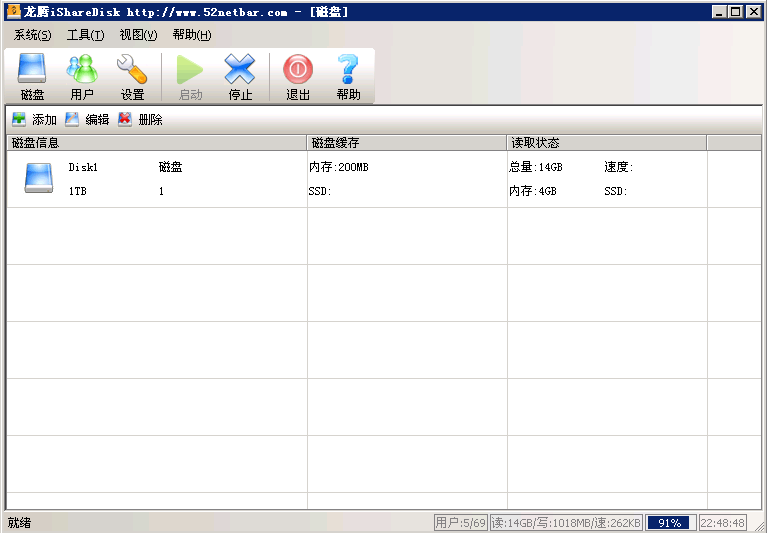Open the 系统(S) menu
Image resolution: width=767 pixels, height=533 pixels.
coord(32,35)
